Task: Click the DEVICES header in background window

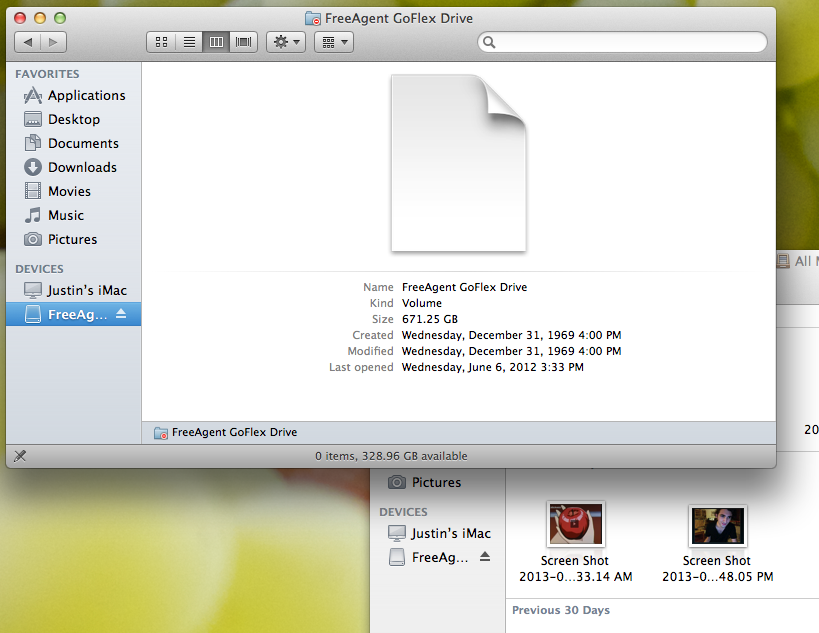Action: (x=403, y=512)
